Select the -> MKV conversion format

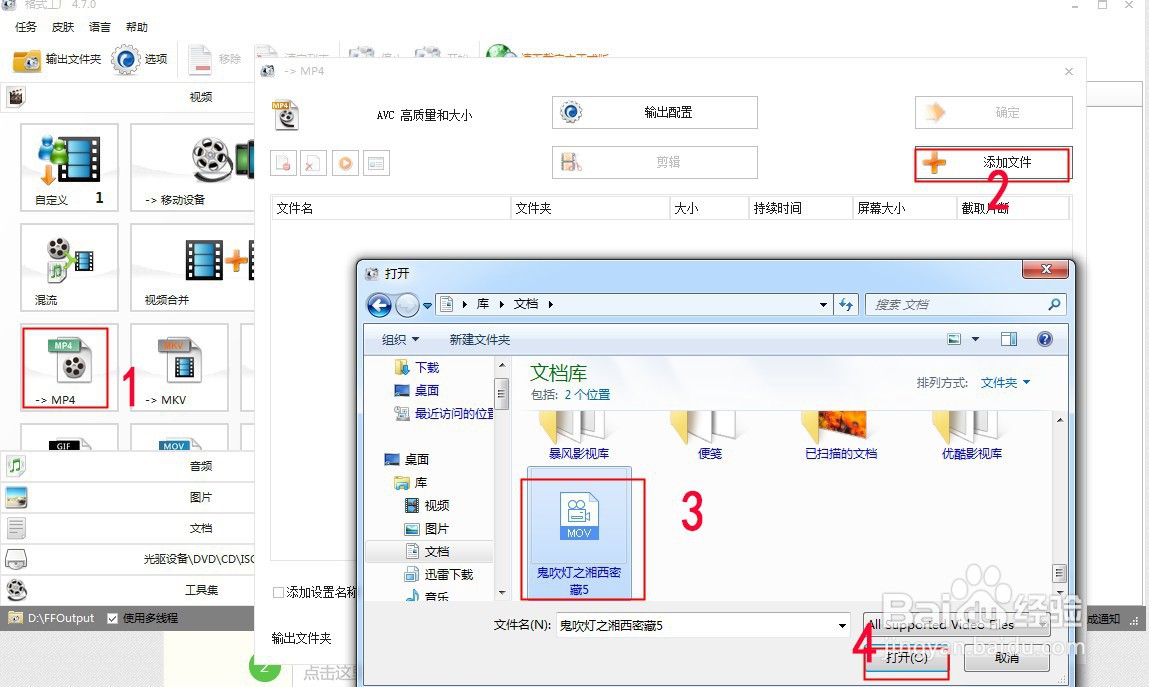[178, 367]
